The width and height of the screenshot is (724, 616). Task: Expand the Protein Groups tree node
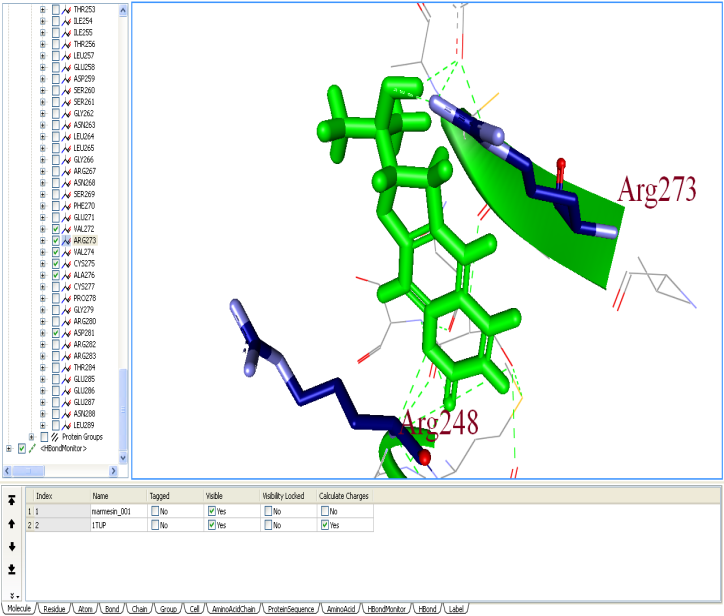31,437
